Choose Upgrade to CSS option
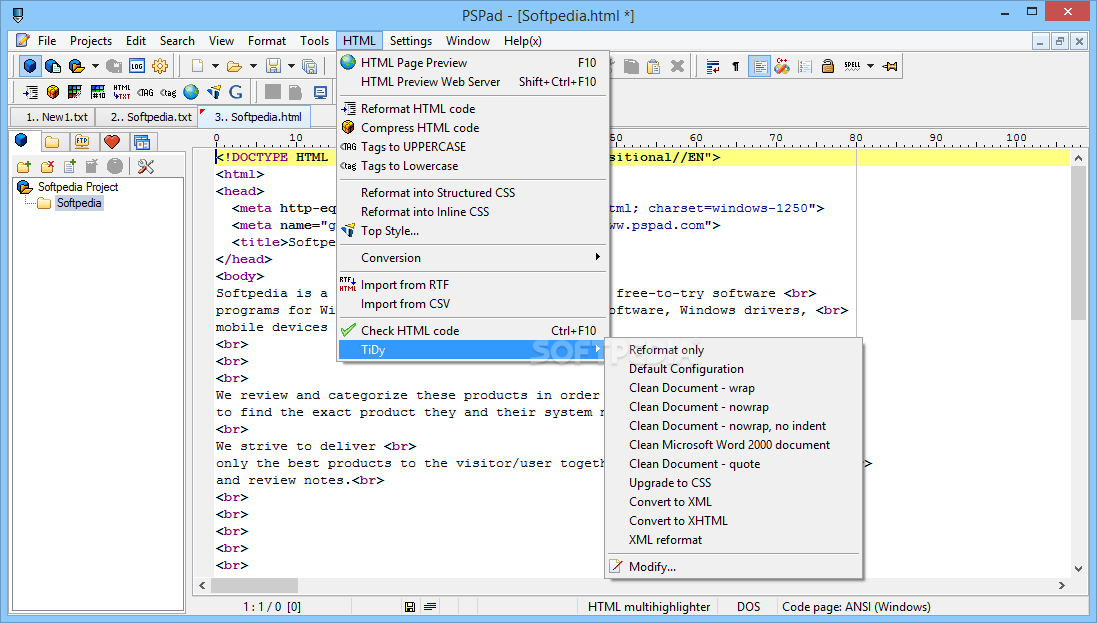 coord(733,482)
